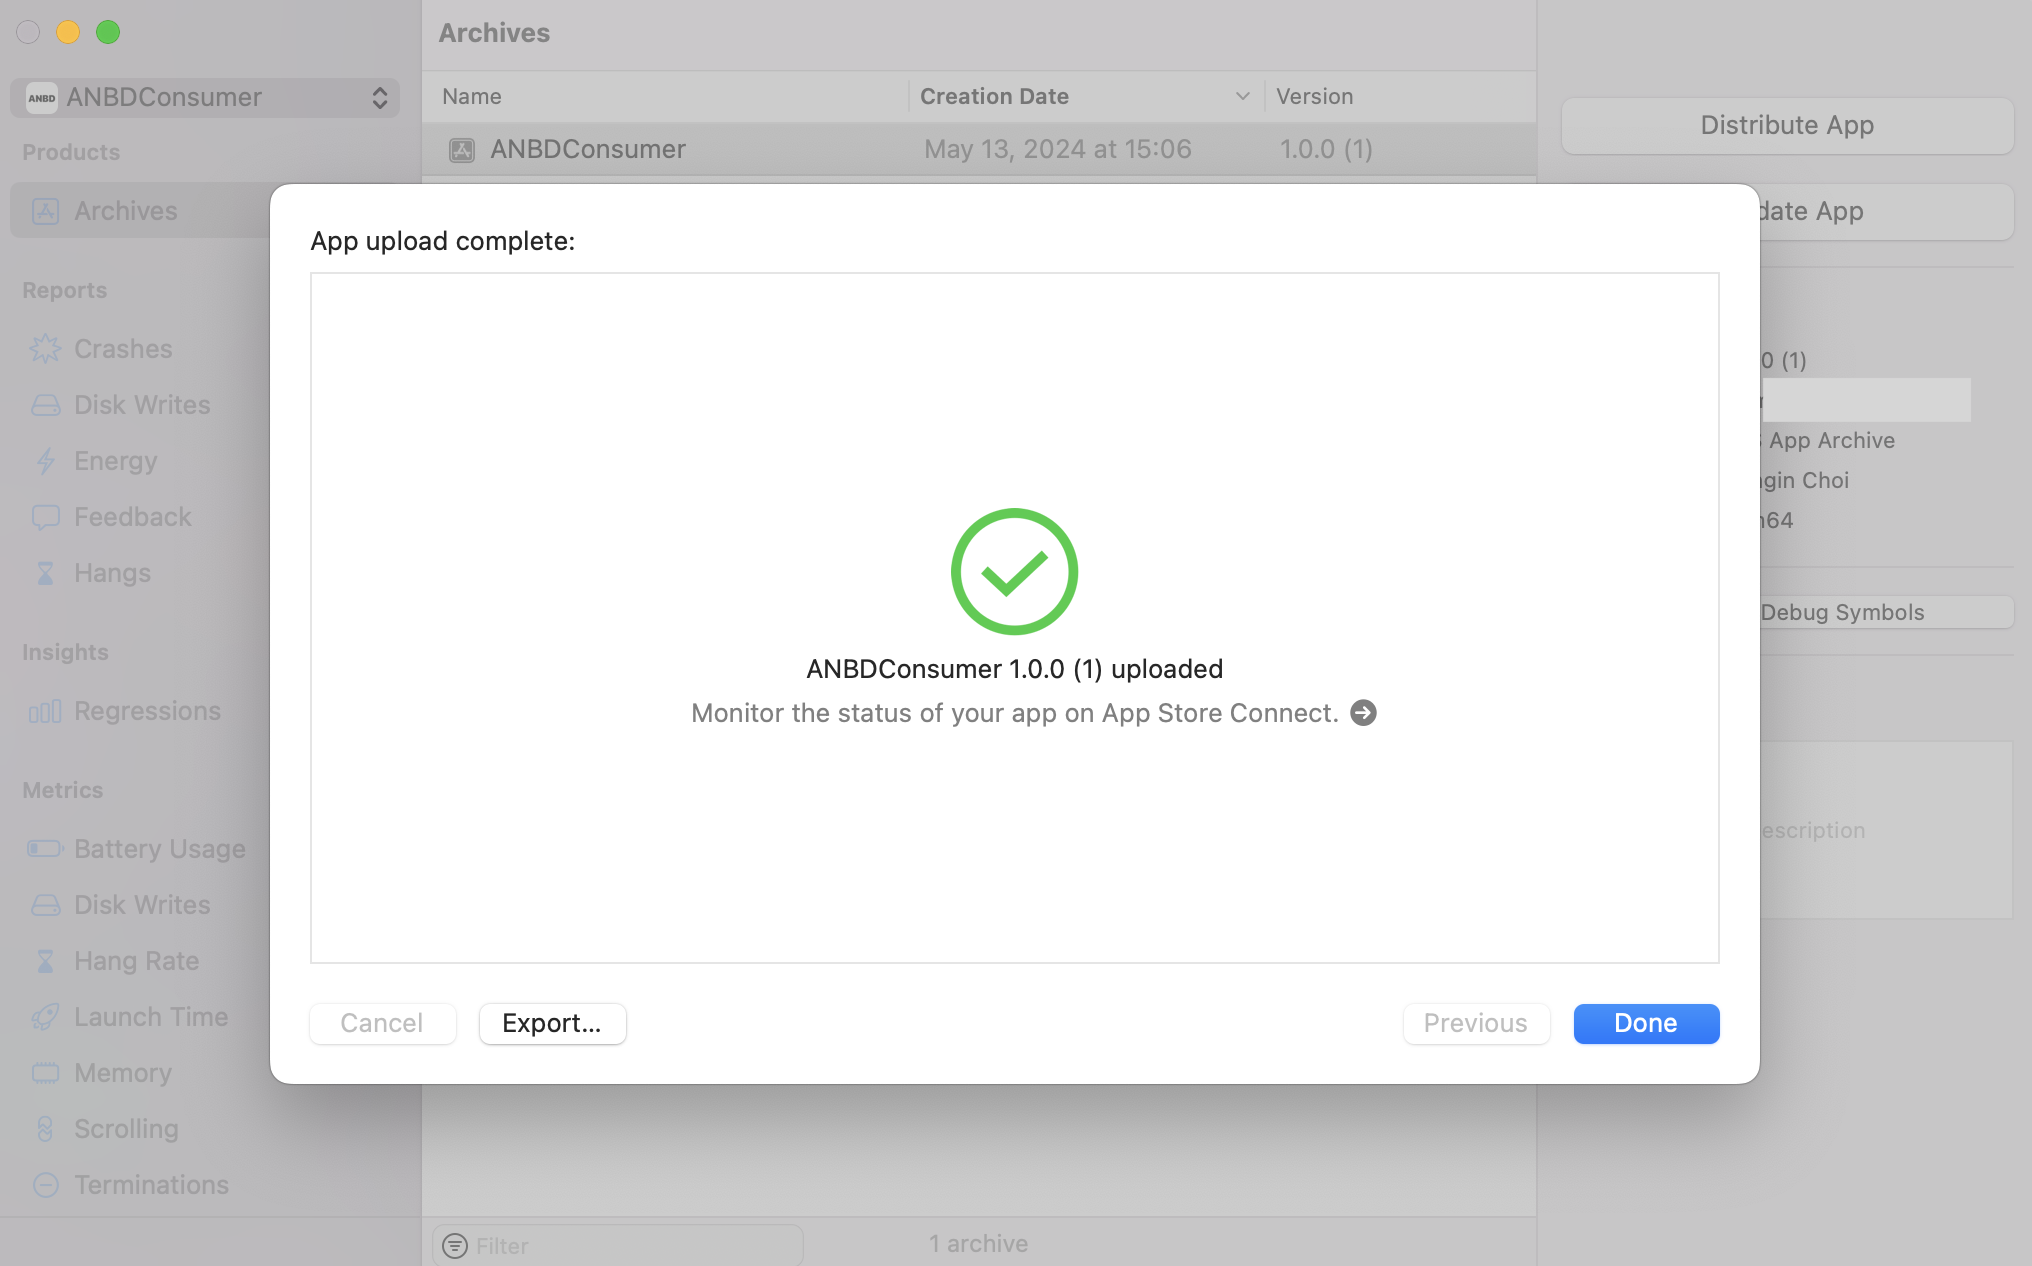This screenshot has width=2032, height=1266.
Task: Click the Feedback speech bubble icon
Action: [46, 517]
